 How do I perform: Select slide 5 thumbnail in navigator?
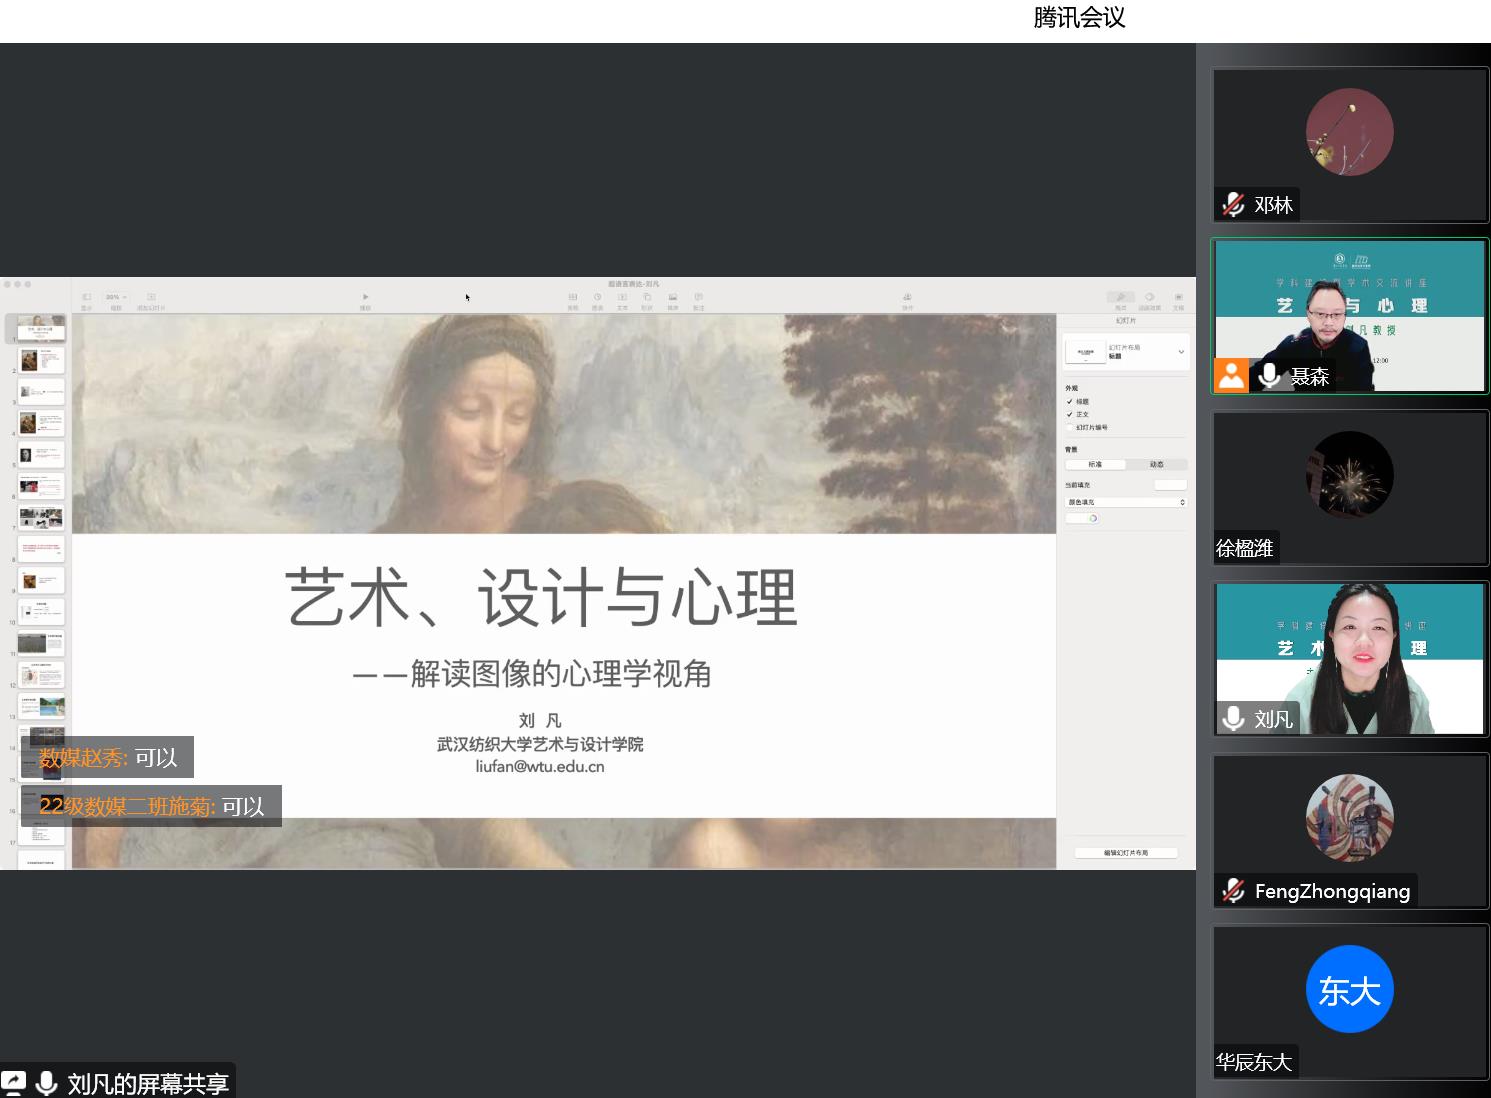[41, 454]
